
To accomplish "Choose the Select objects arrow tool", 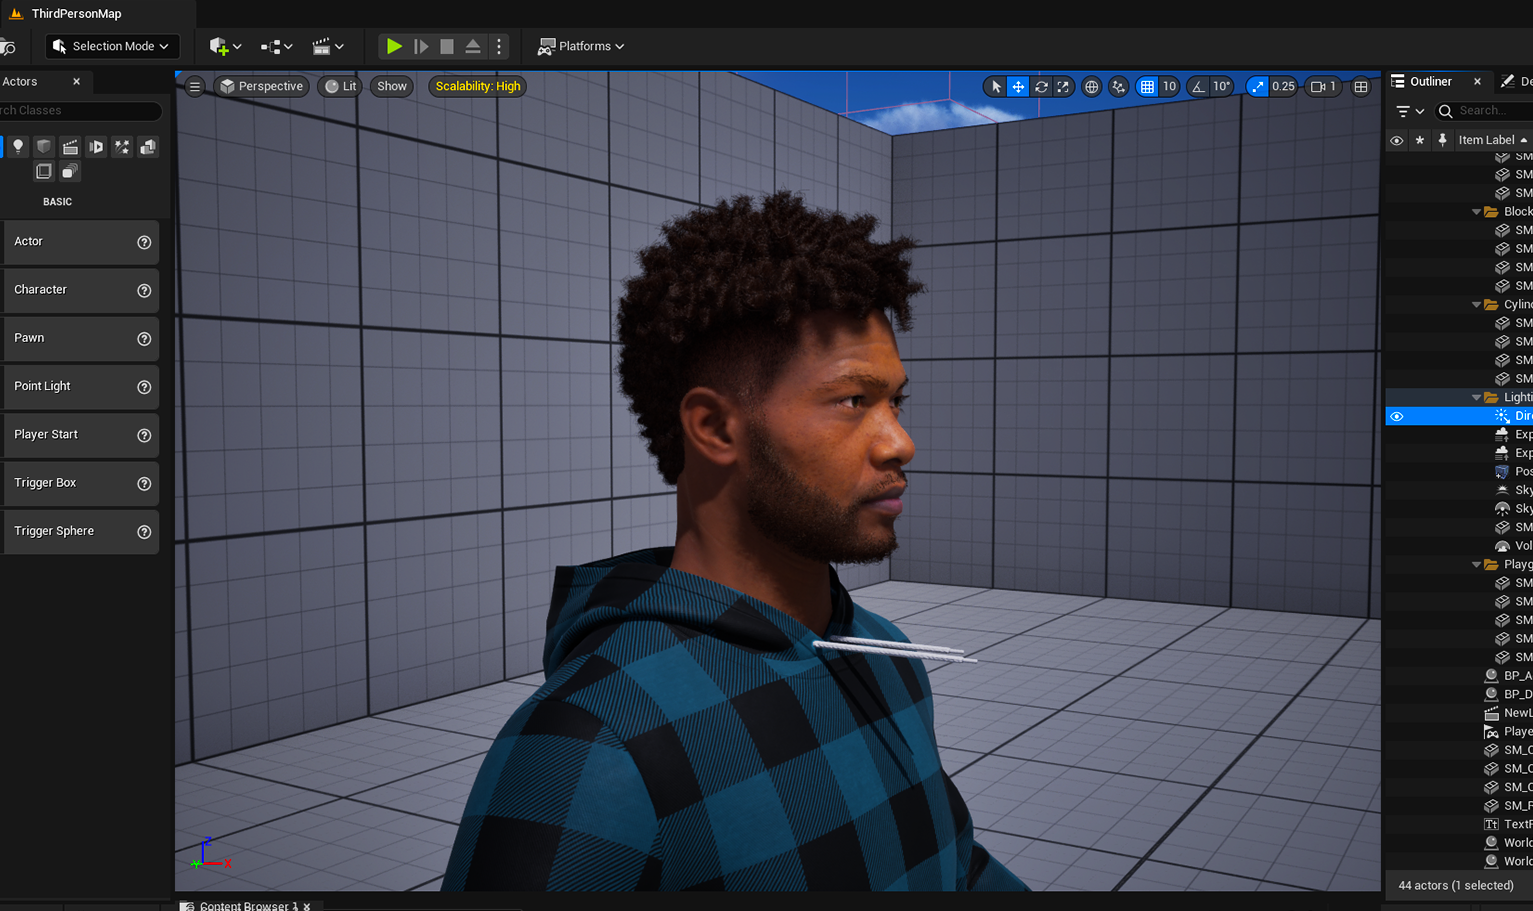I will (x=996, y=87).
